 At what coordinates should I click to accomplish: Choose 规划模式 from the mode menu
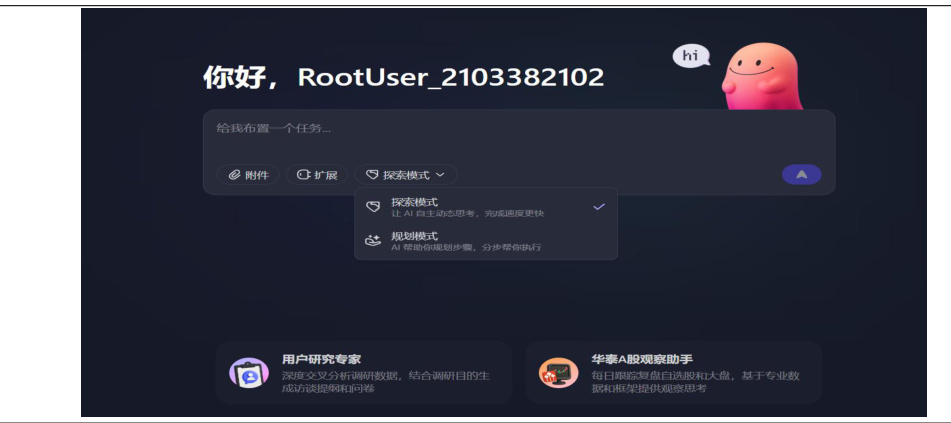[414, 236]
